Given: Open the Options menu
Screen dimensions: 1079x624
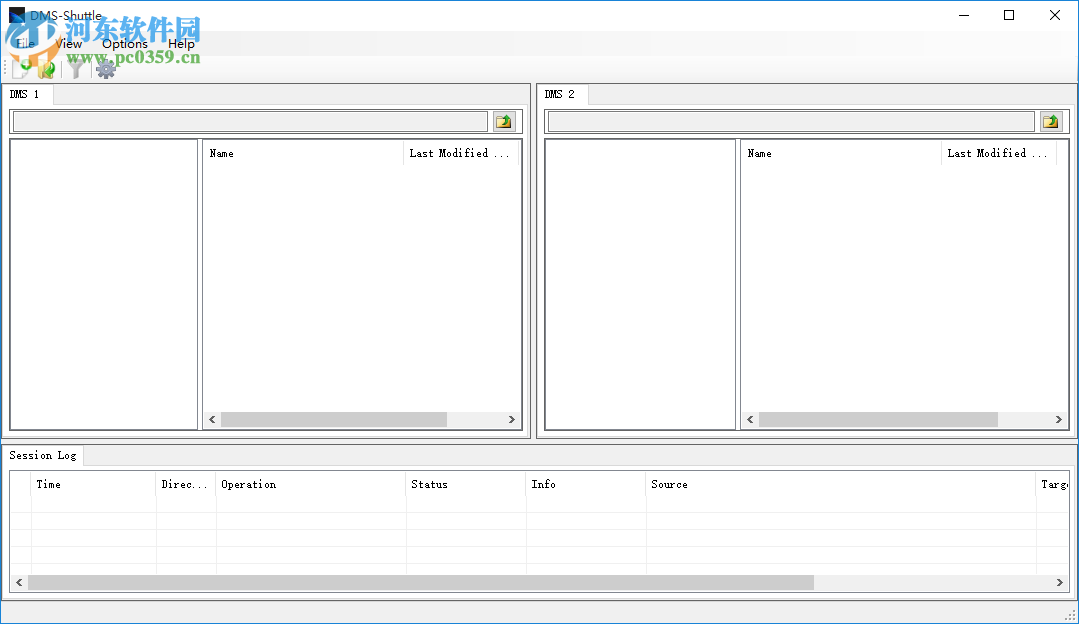Looking at the screenshot, I should click(124, 43).
